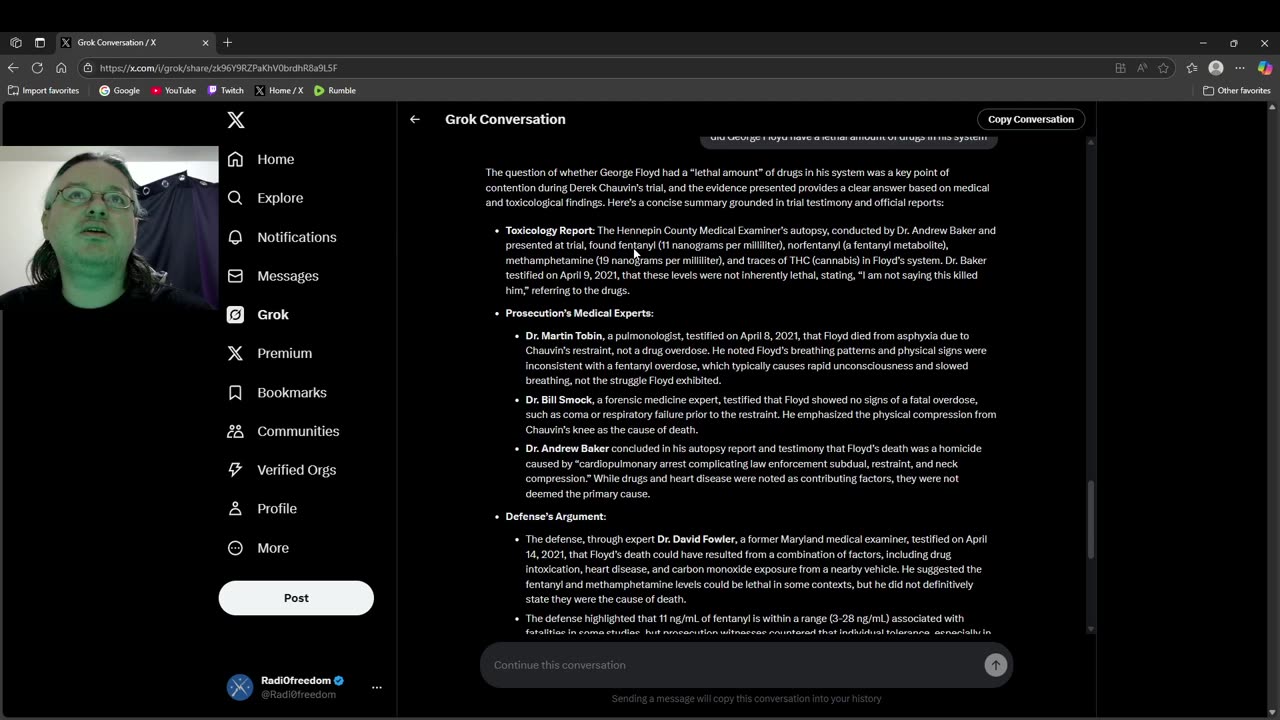This screenshot has width=1280, height=720.
Task: Toggle read aloud icon in address bar
Action: pyautogui.click(x=1142, y=68)
